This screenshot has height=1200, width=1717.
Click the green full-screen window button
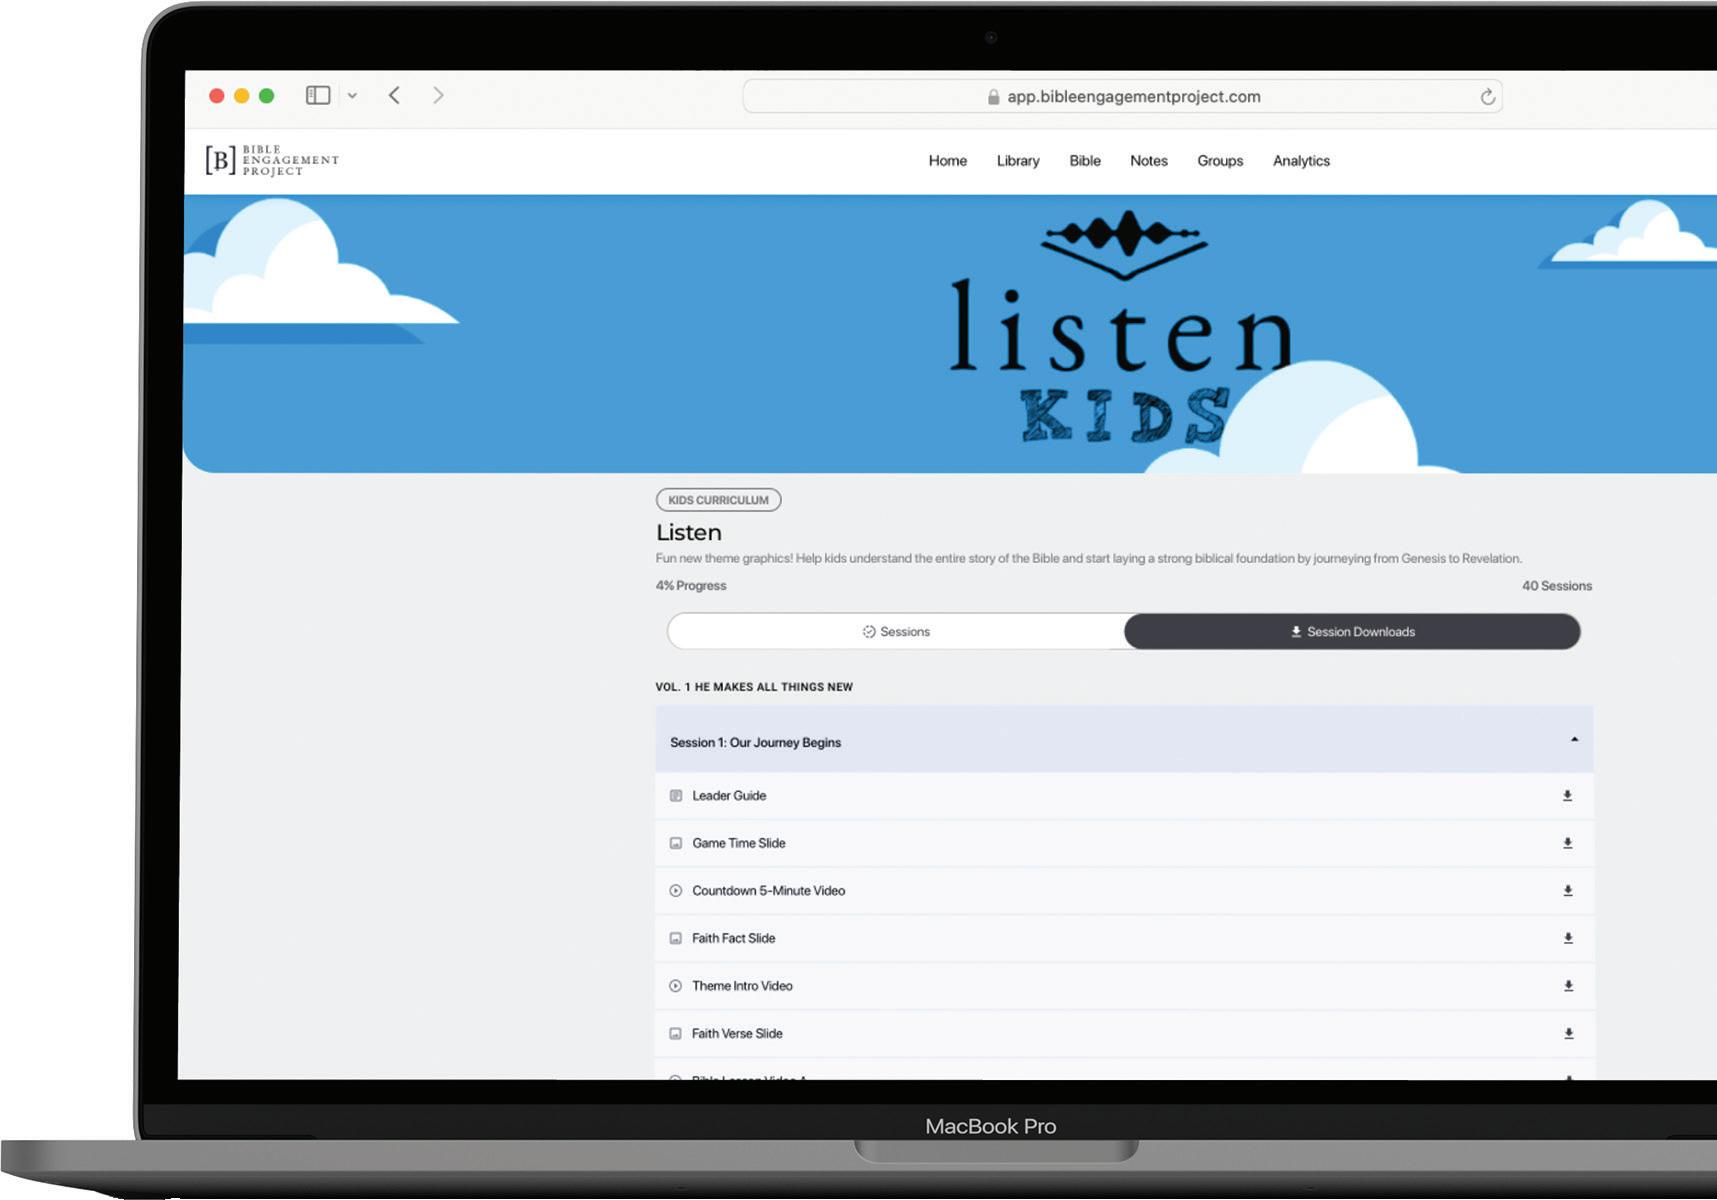(266, 96)
